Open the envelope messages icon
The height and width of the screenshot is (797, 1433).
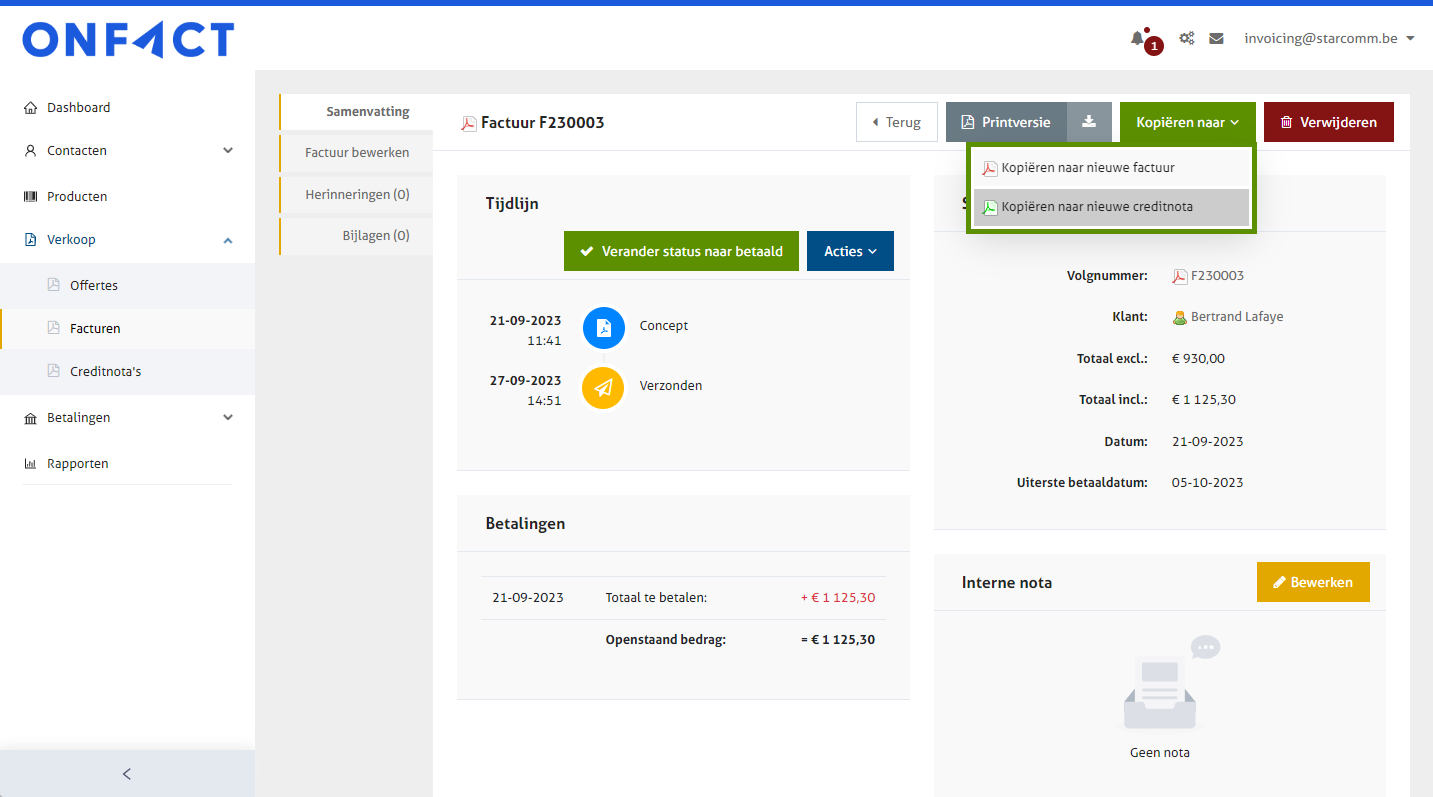1216,39
